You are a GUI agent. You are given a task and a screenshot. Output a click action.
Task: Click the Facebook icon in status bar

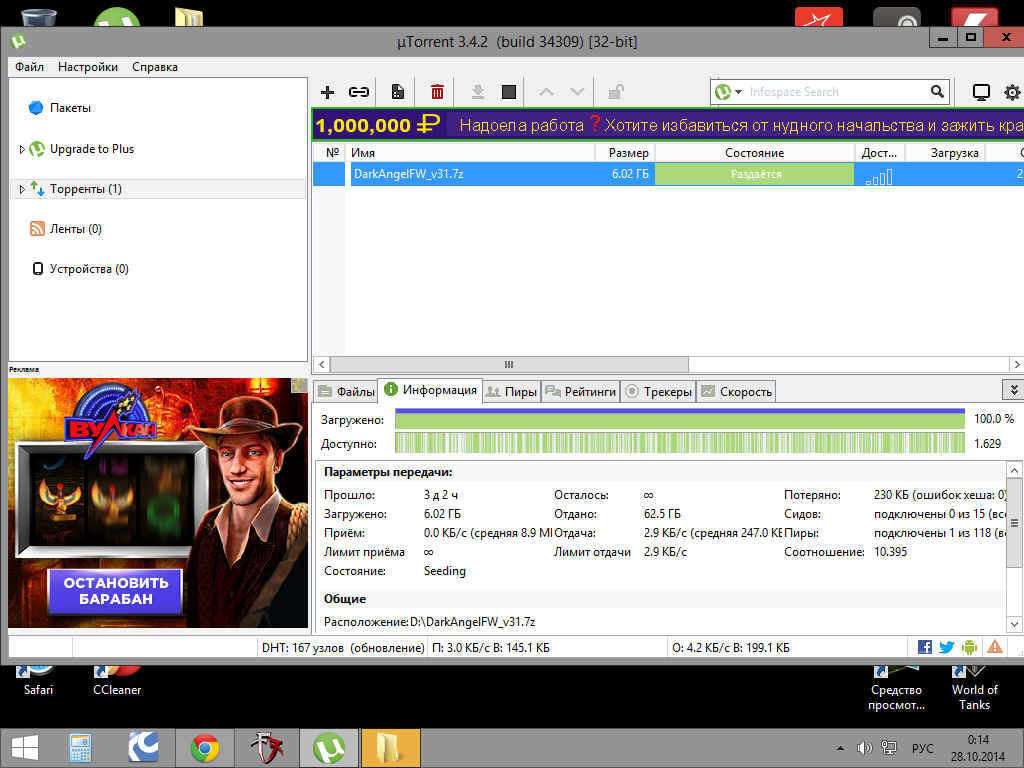[x=925, y=647]
